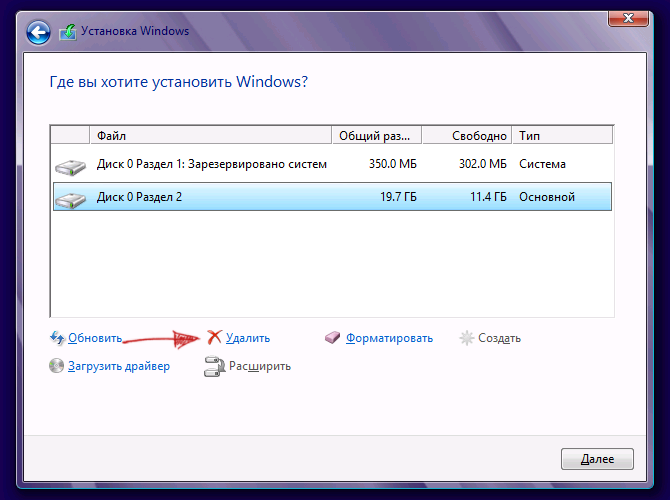Click the refresh icon beside Обновить
Screen dimensions: 670x500
pyautogui.click(x=57, y=338)
